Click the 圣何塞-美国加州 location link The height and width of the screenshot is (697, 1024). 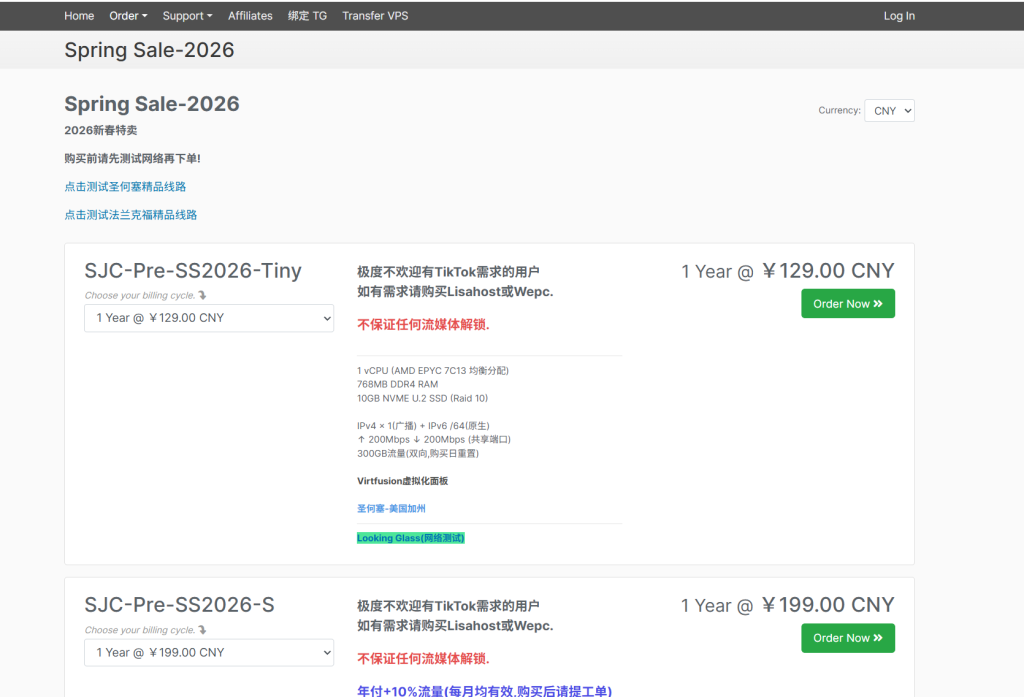click(x=391, y=509)
